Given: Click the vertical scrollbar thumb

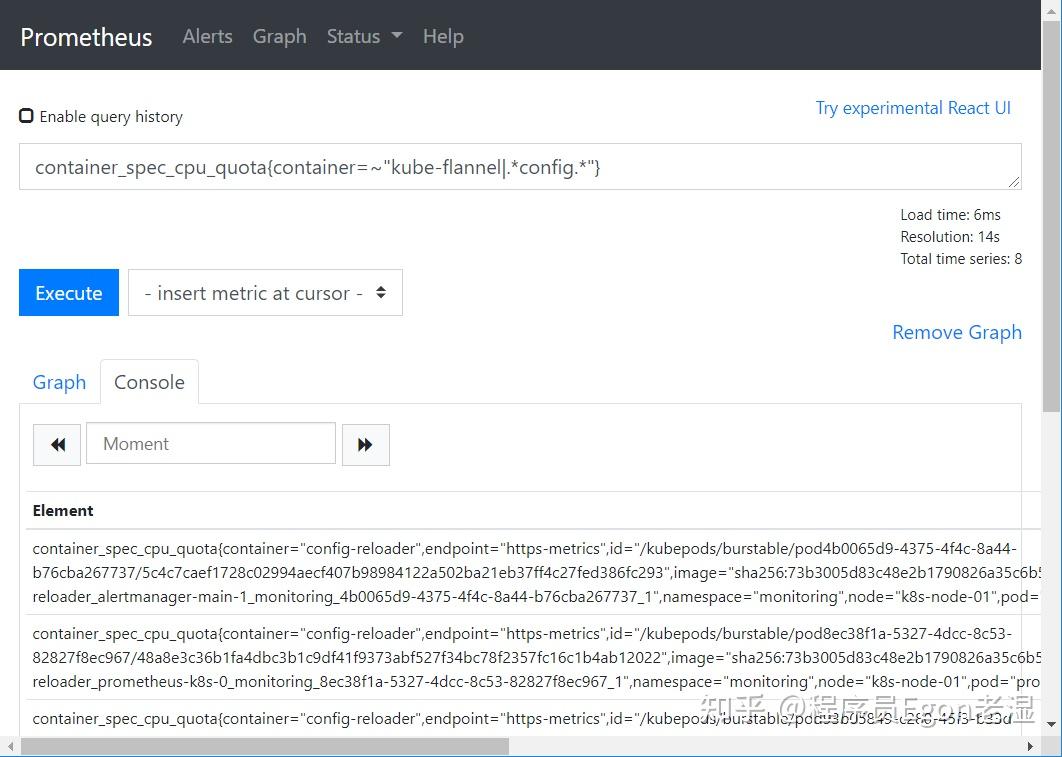Looking at the screenshot, I should point(1051,217).
